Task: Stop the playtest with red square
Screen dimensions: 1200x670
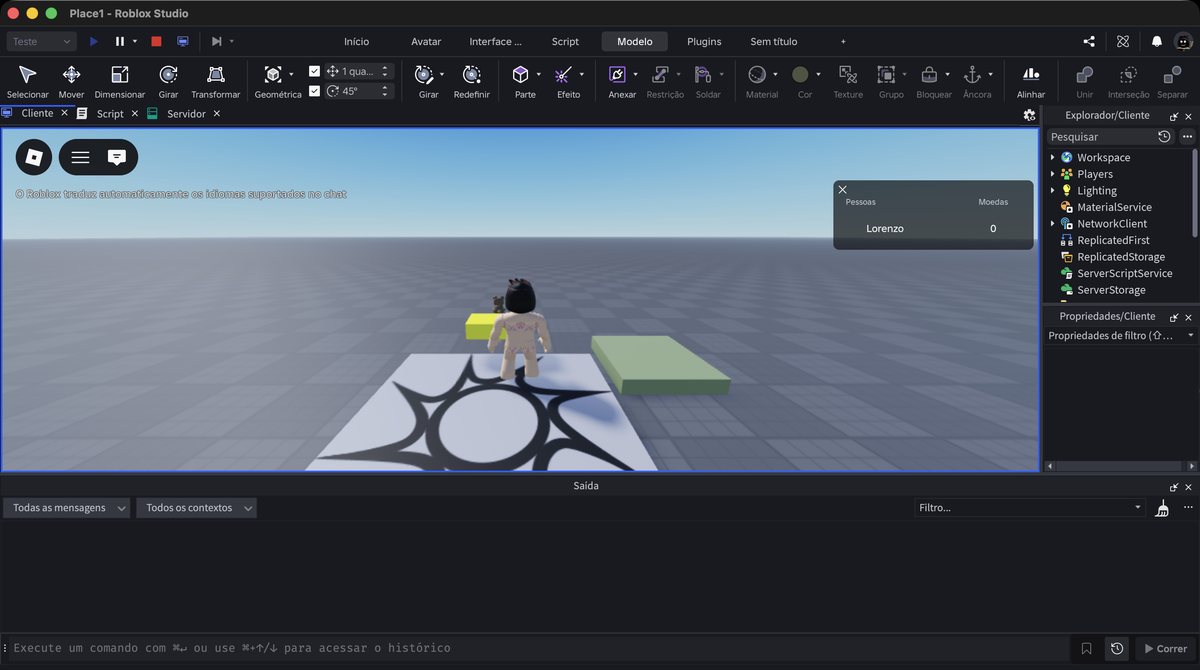Action: [x=156, y=41]
